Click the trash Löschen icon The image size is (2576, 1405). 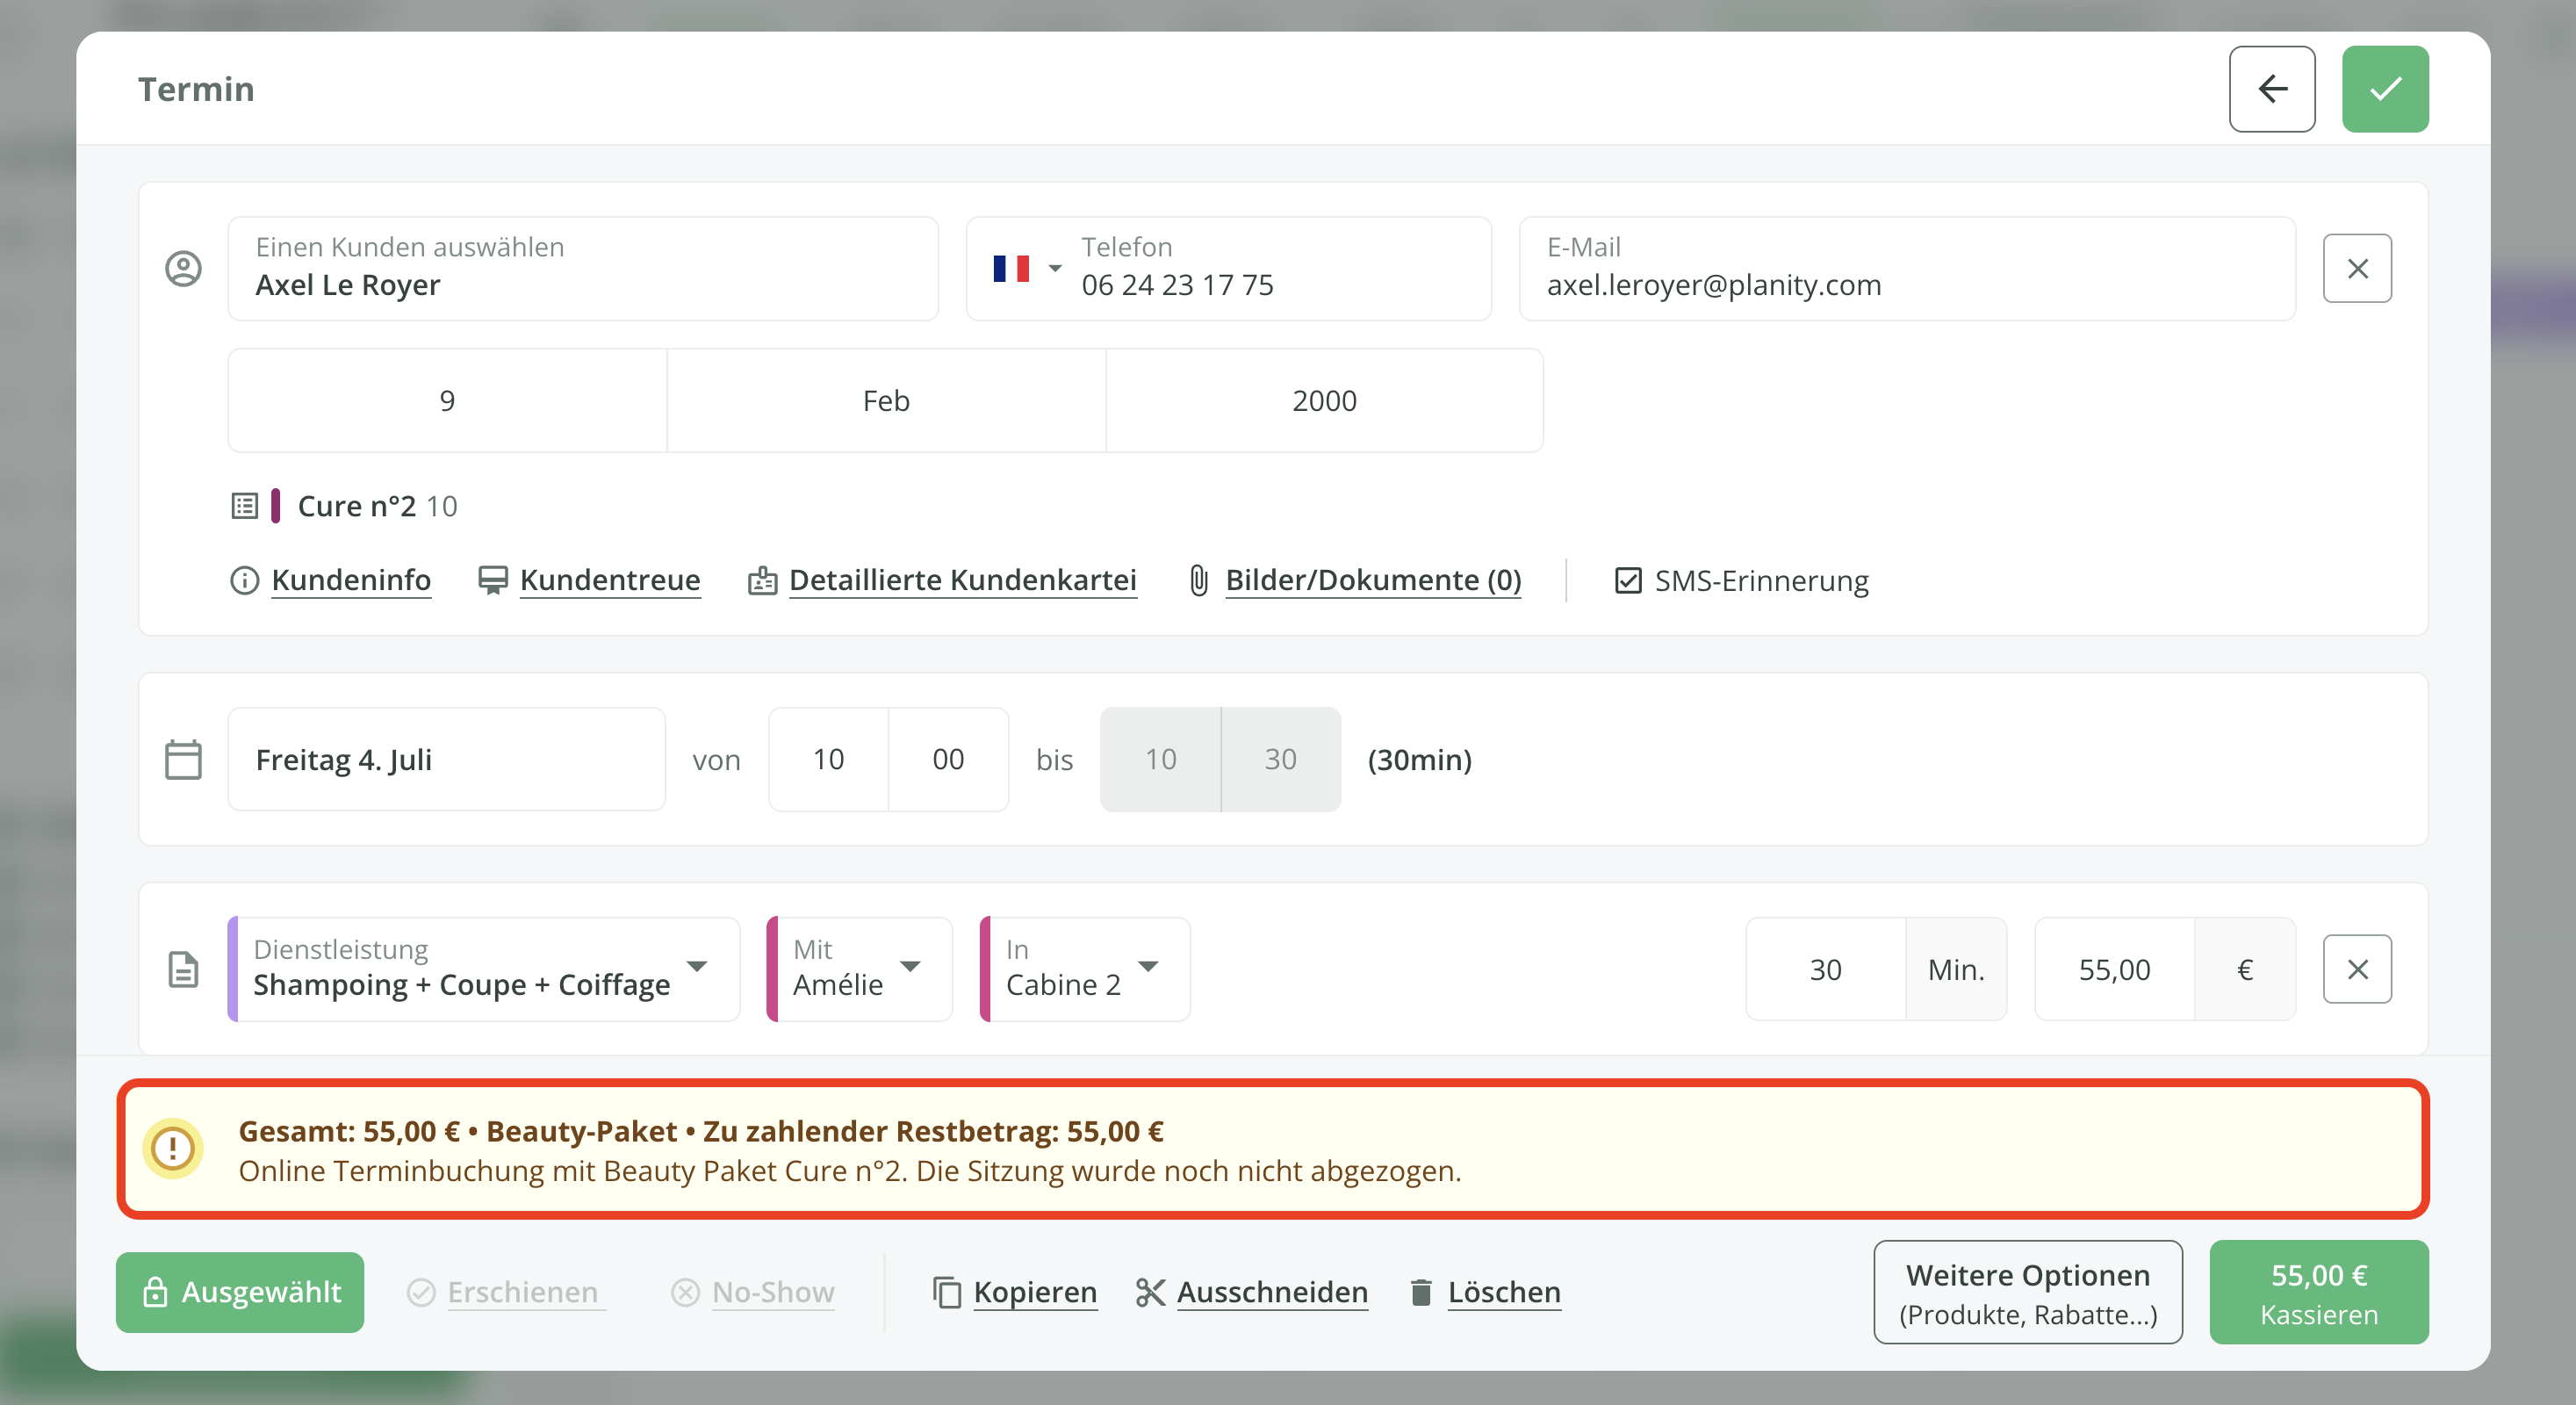tap(1420, 1292)
